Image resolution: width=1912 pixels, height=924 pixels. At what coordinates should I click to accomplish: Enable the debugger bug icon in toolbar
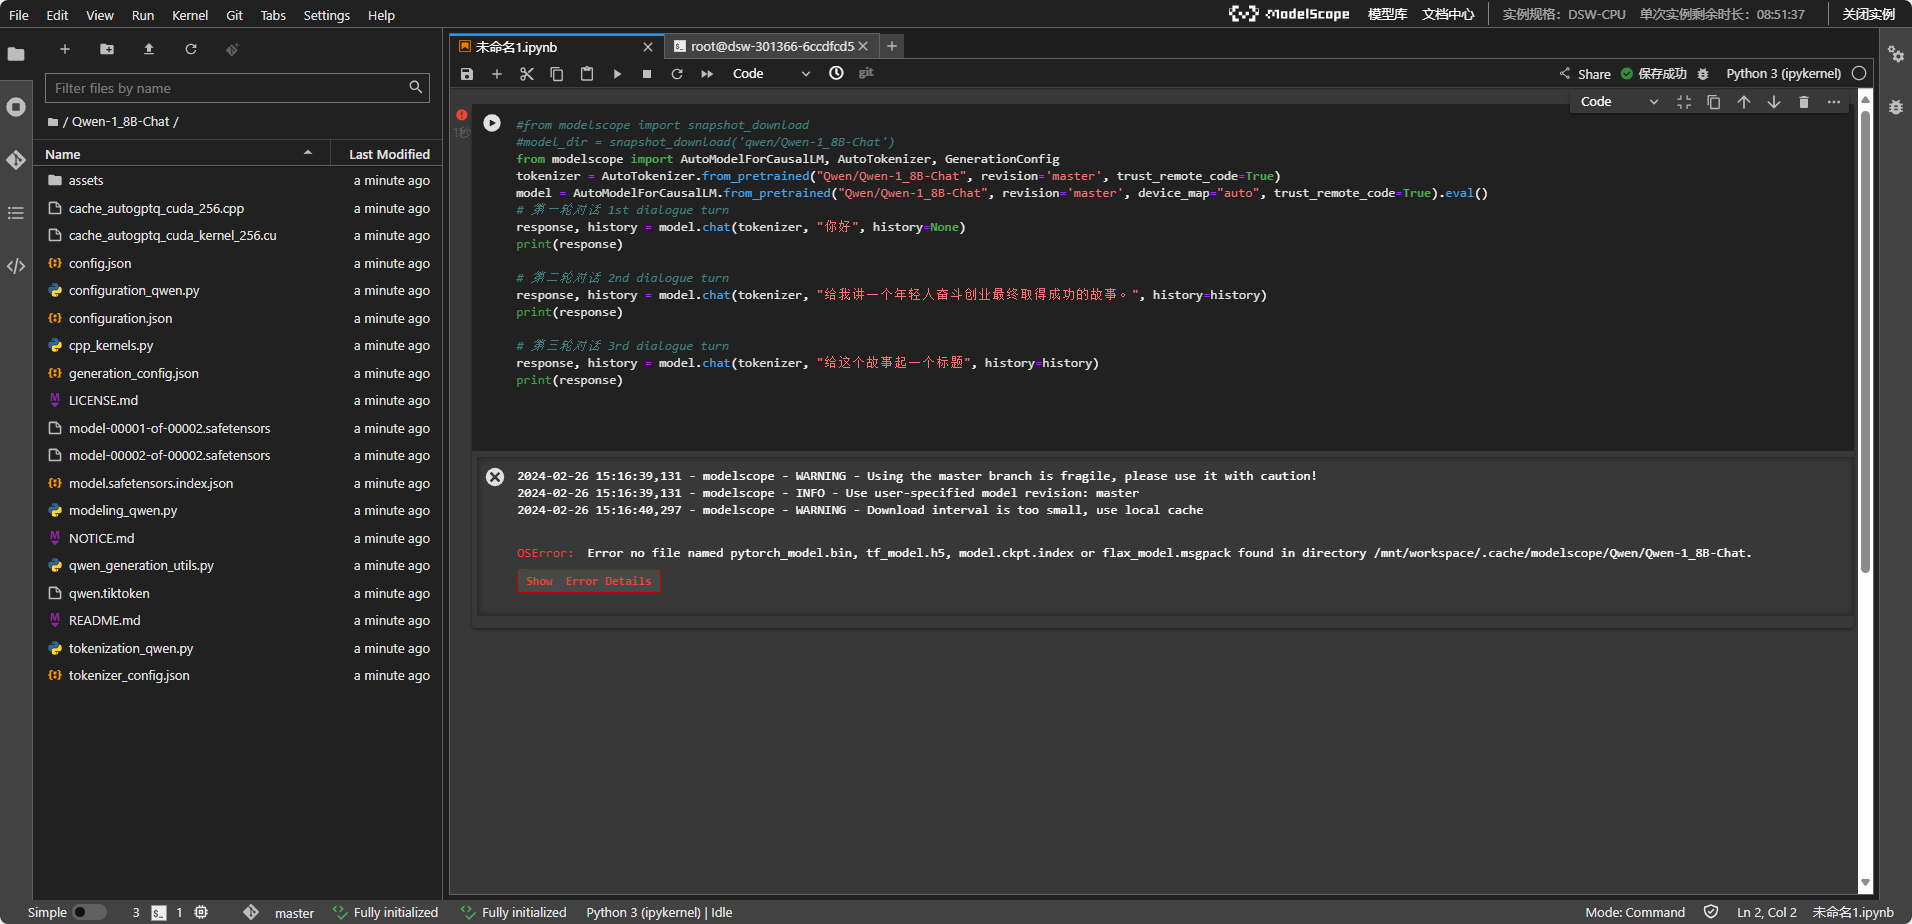[1703, 74]
